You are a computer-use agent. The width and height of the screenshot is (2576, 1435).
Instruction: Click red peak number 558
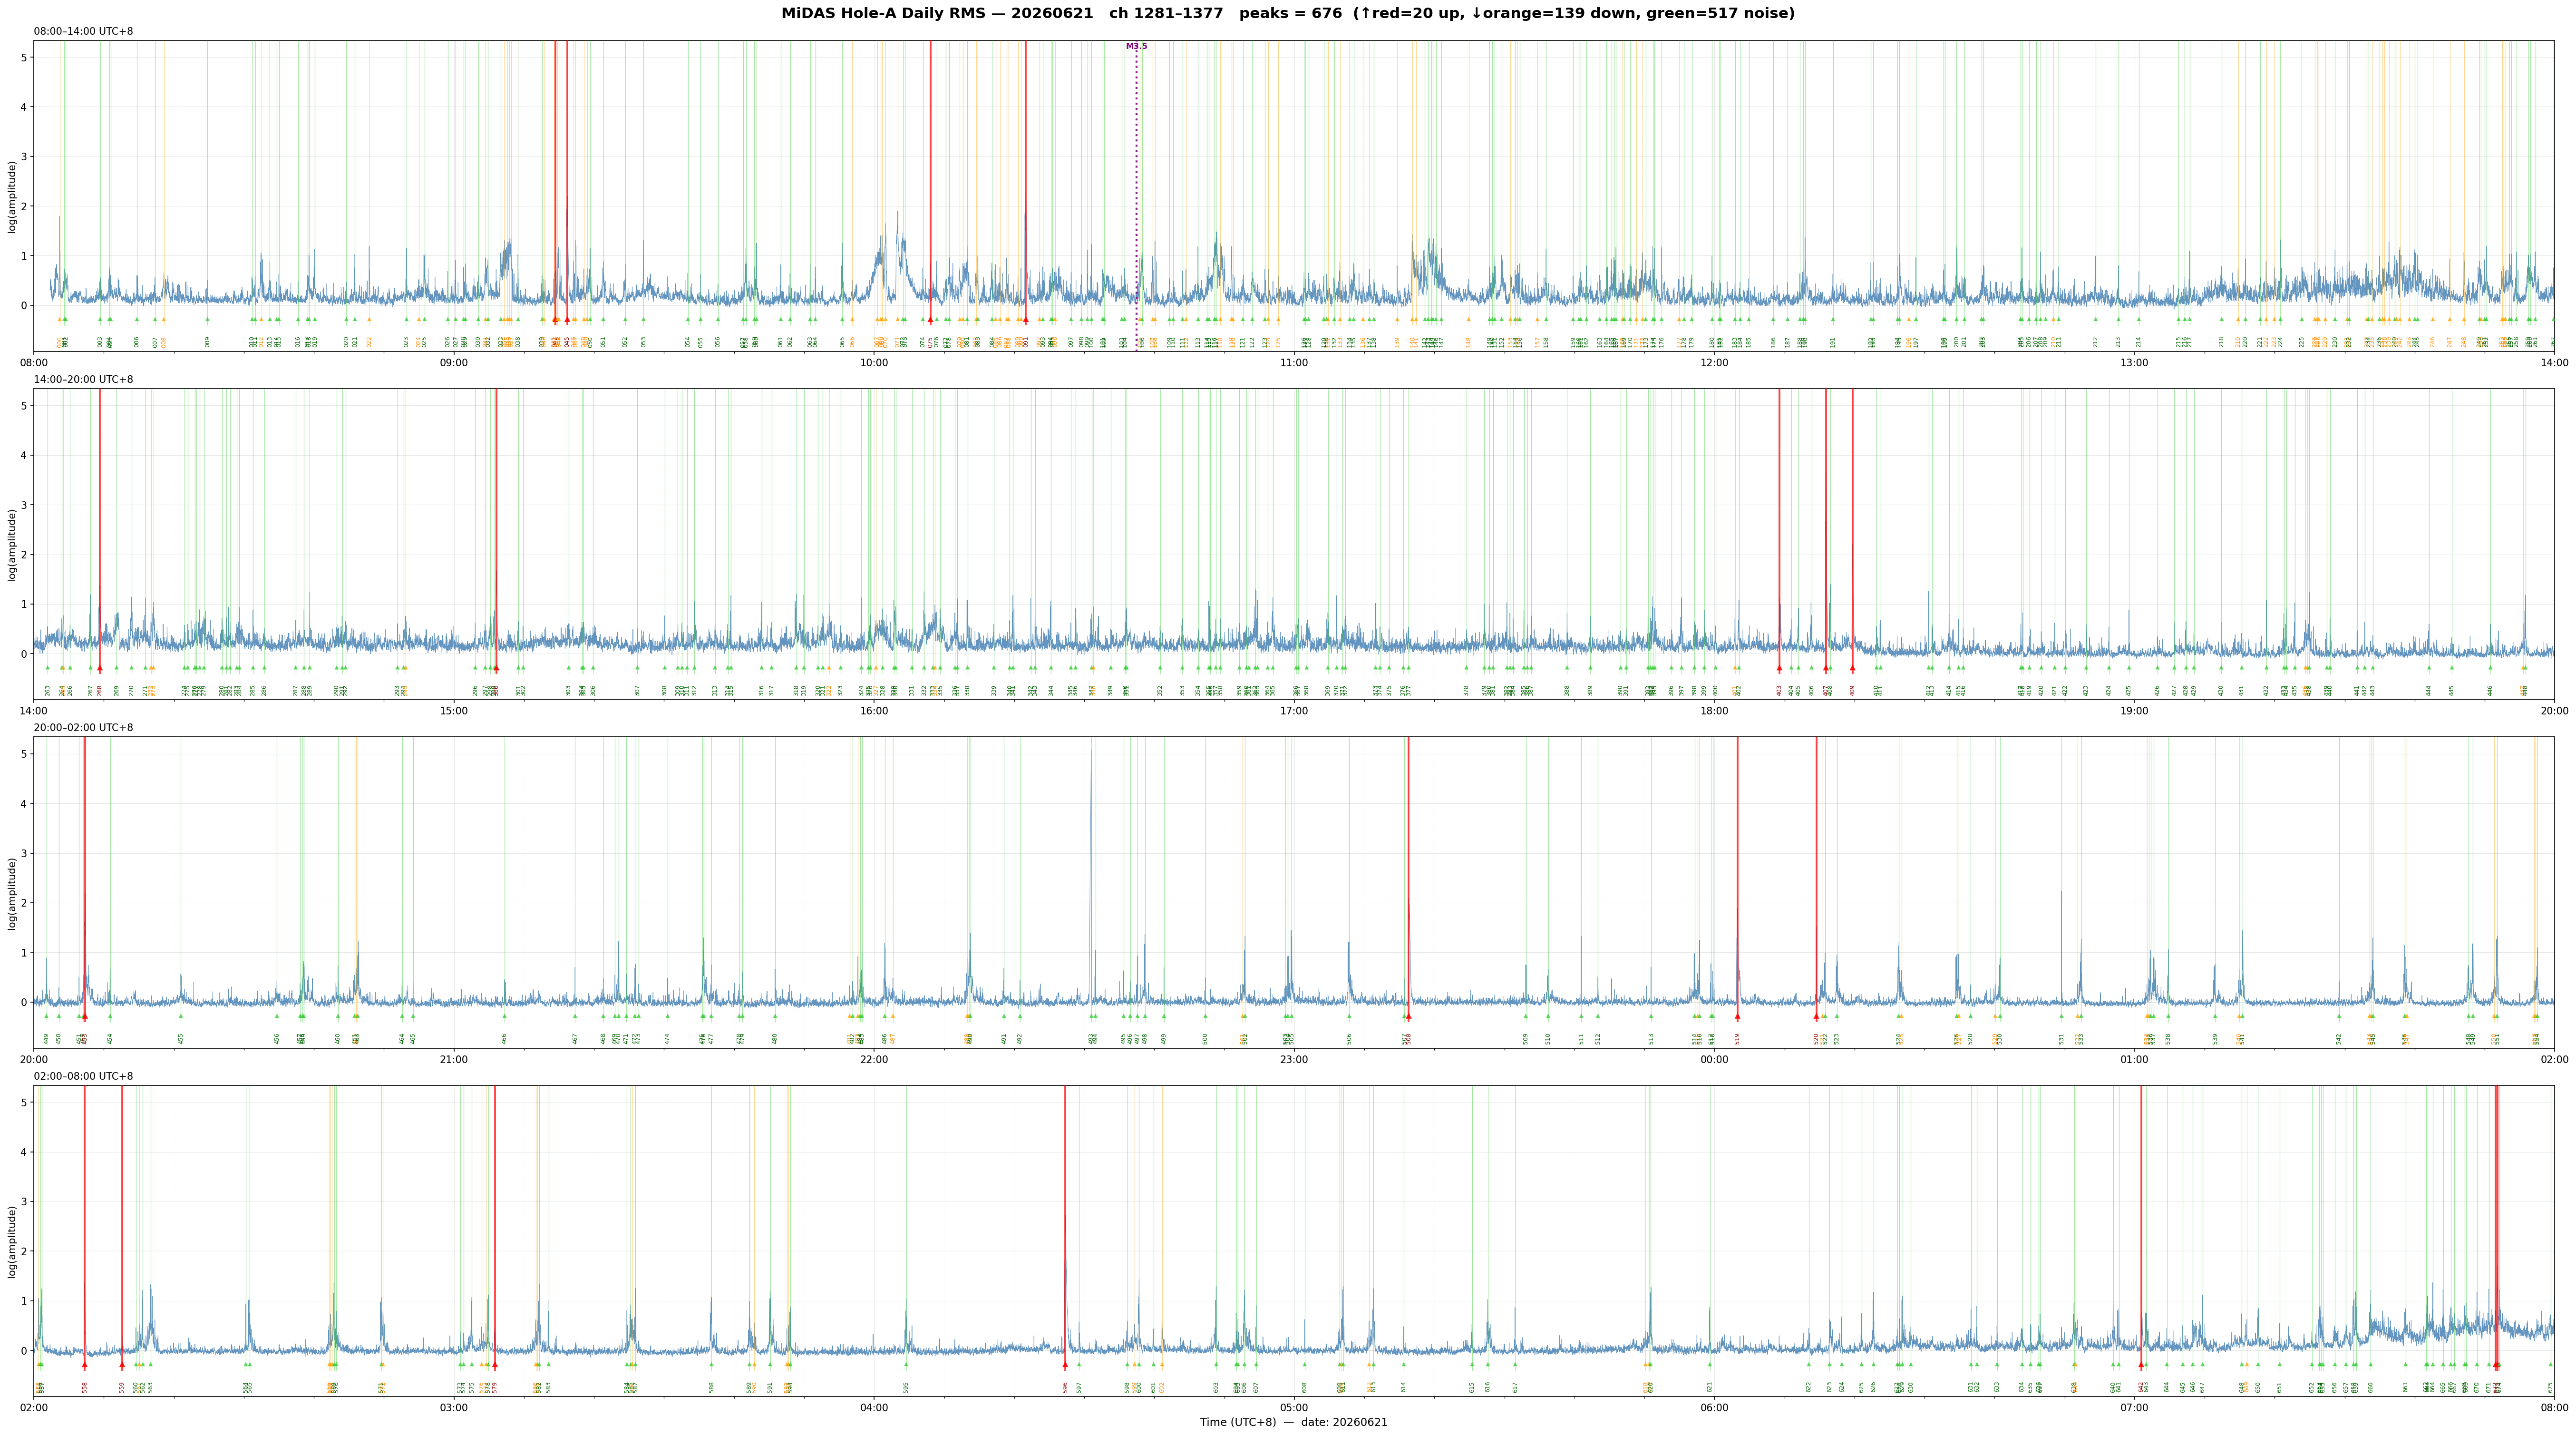pos(85,1387)
